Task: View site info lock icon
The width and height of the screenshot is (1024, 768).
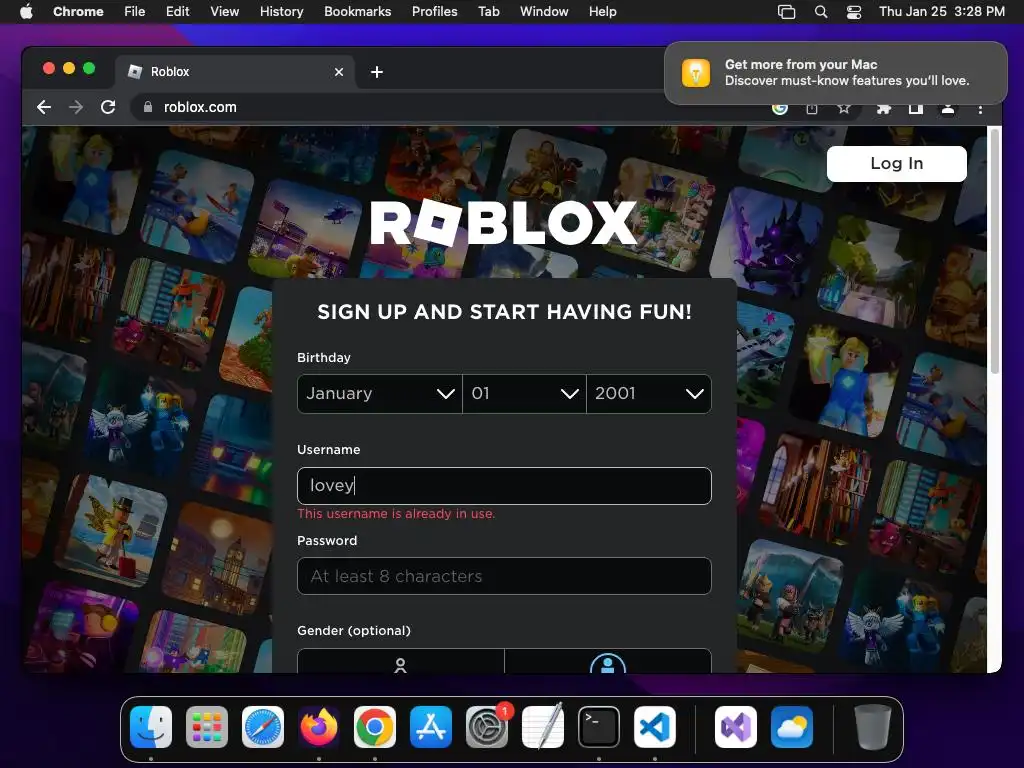Action: [x=148, y=107]
